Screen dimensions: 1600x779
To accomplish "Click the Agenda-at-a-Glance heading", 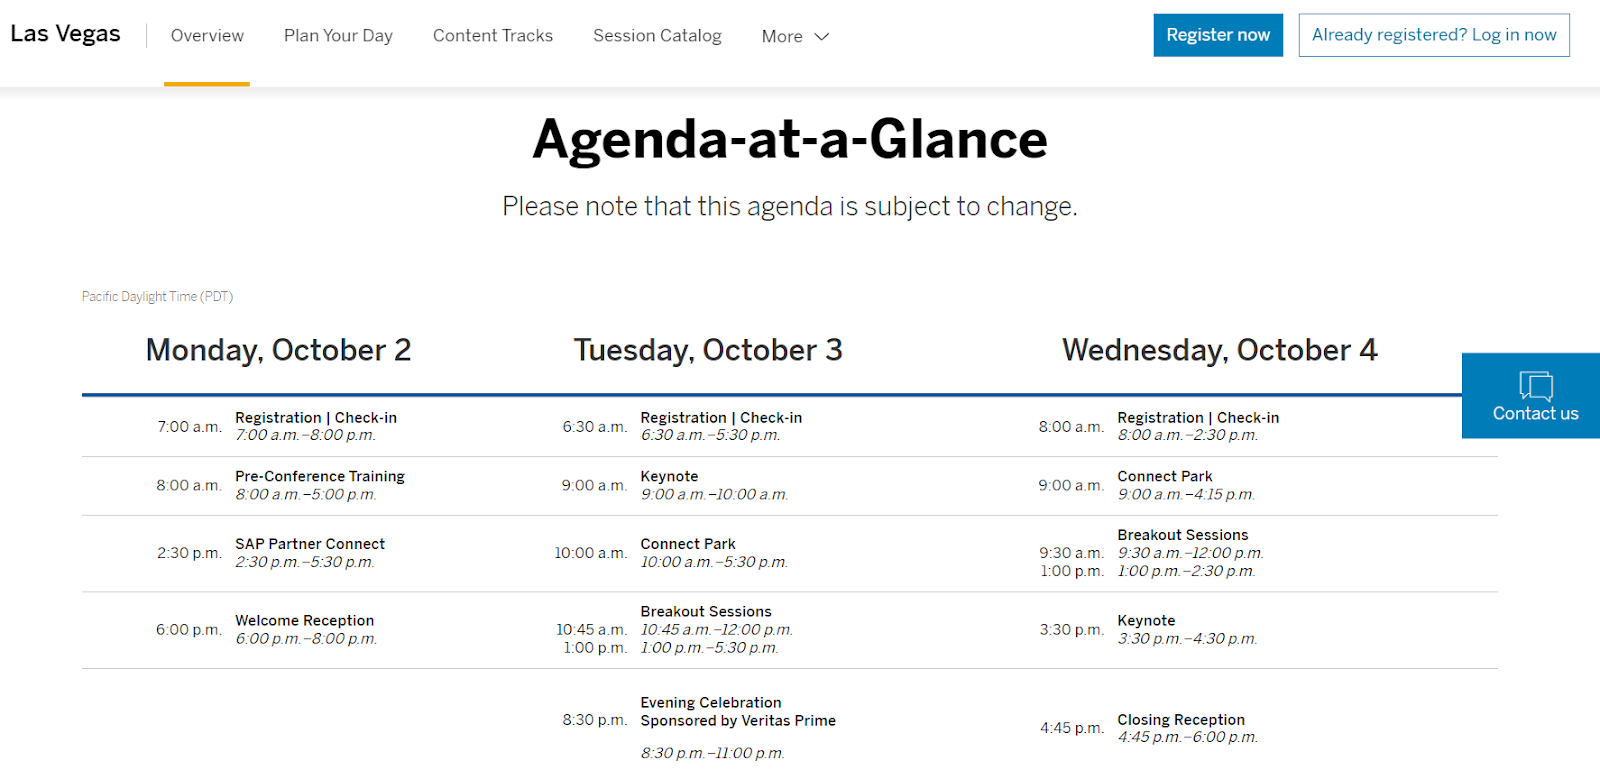I will 789,139.
